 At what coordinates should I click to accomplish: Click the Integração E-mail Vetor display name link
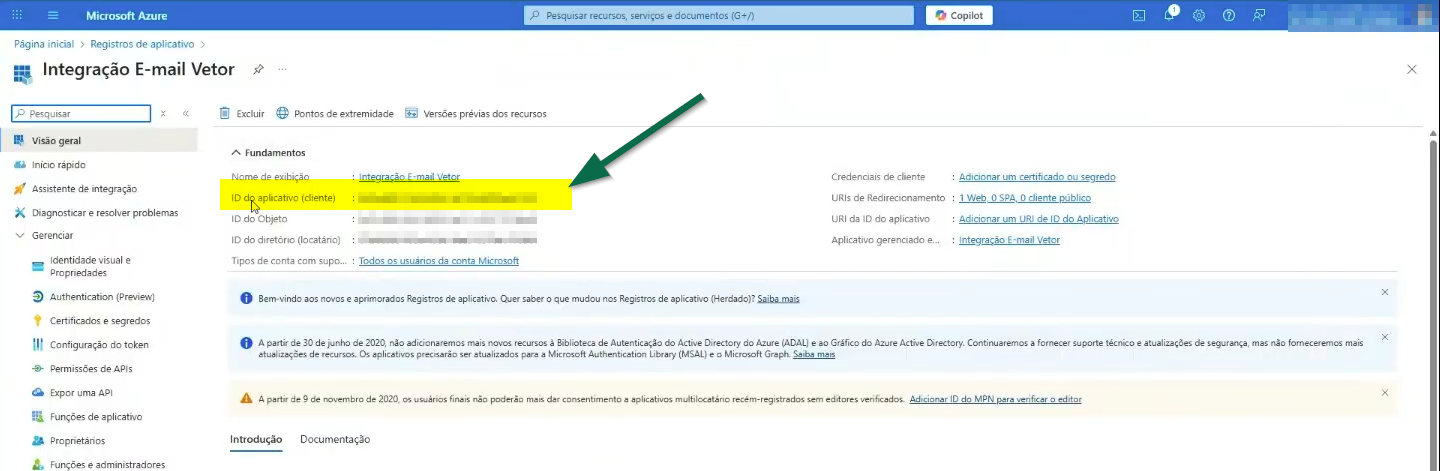click(x=409, y=177)
